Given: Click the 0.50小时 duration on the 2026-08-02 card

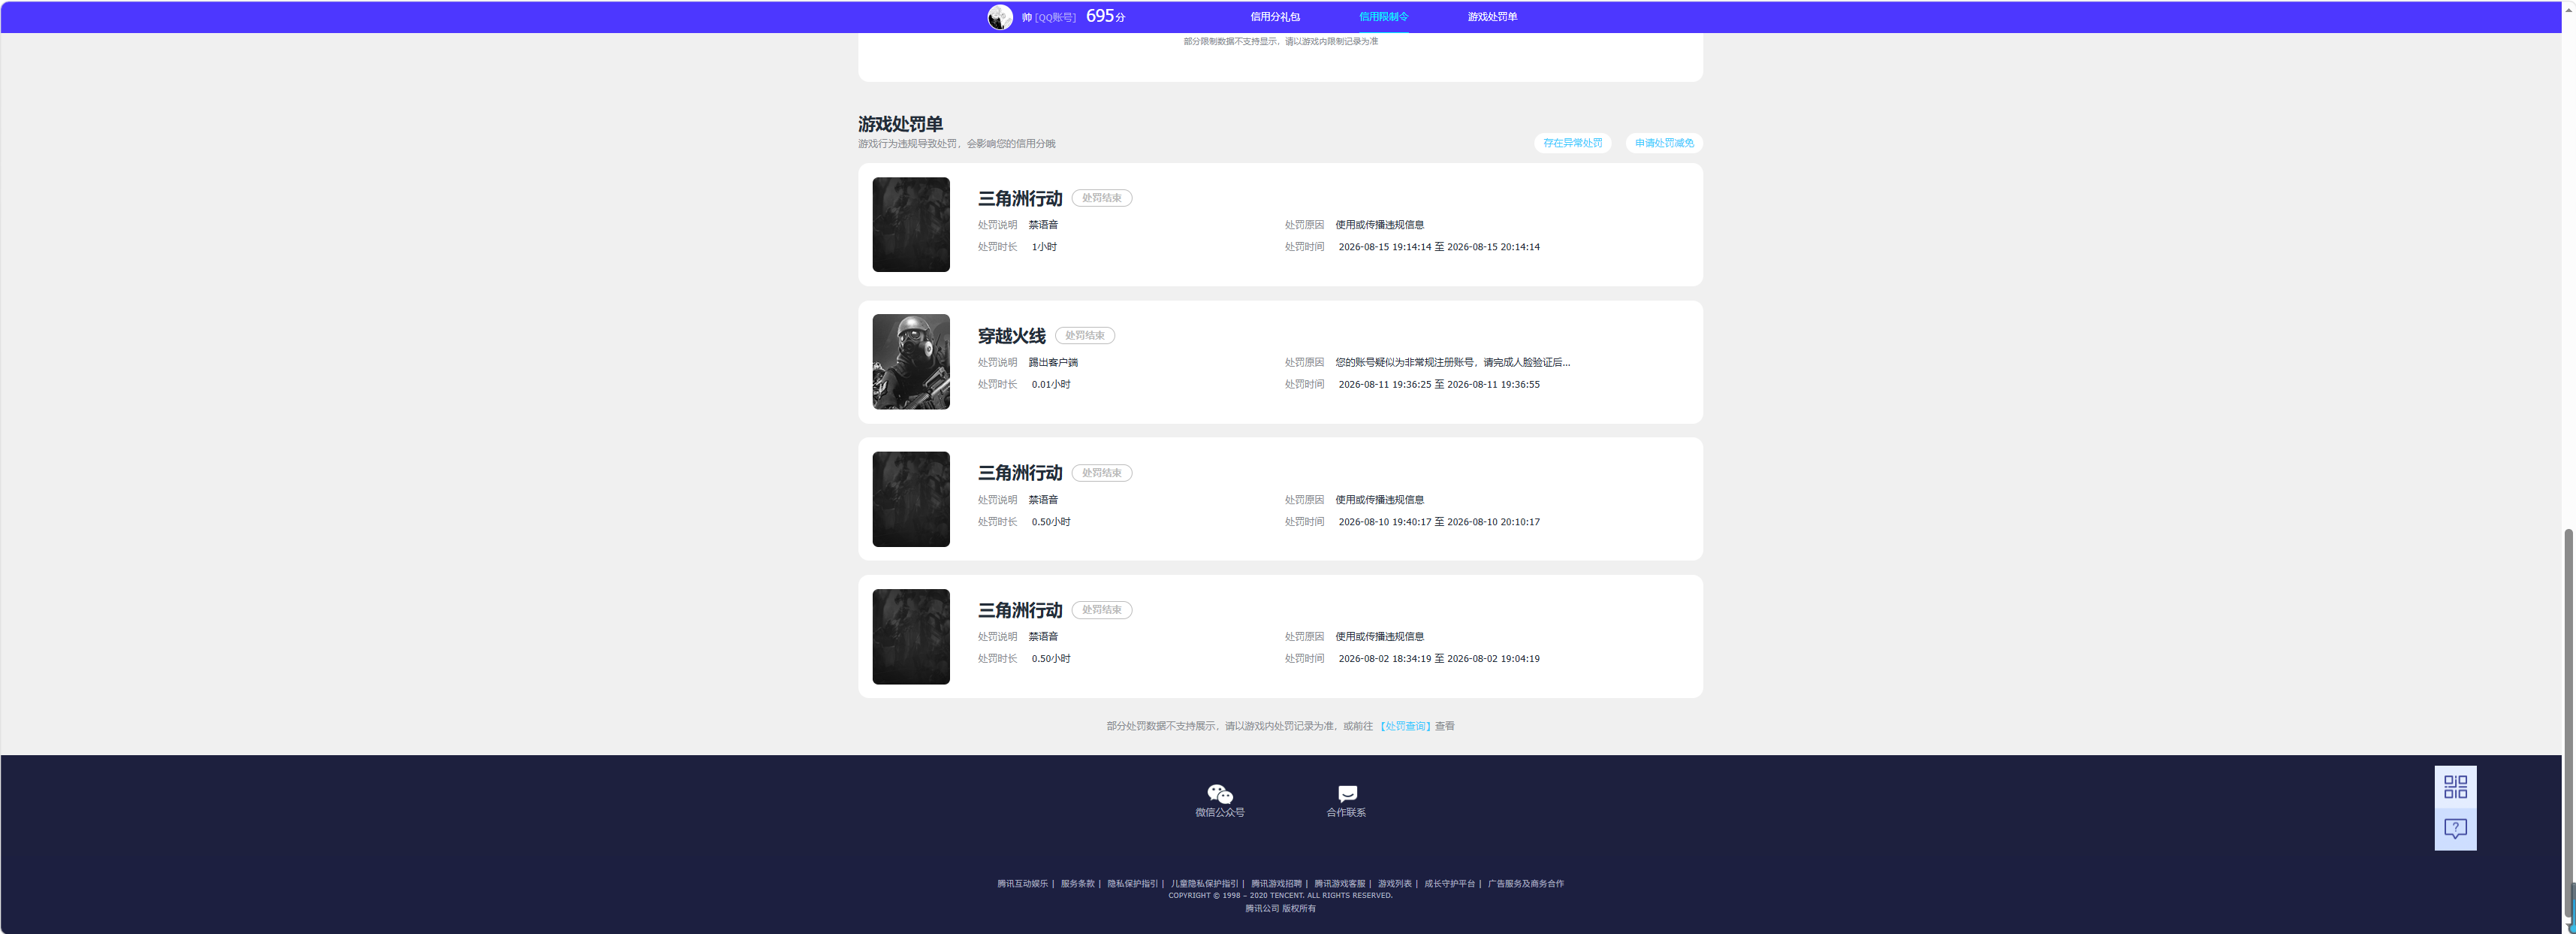Looking at the screenshot, I should coord(1051,659).
